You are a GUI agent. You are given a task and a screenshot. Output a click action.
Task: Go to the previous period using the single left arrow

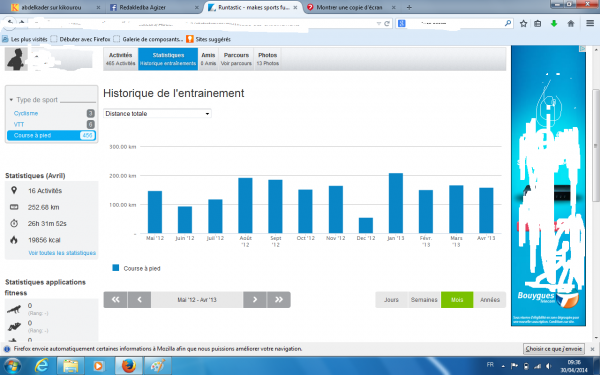tap(139, 300)
